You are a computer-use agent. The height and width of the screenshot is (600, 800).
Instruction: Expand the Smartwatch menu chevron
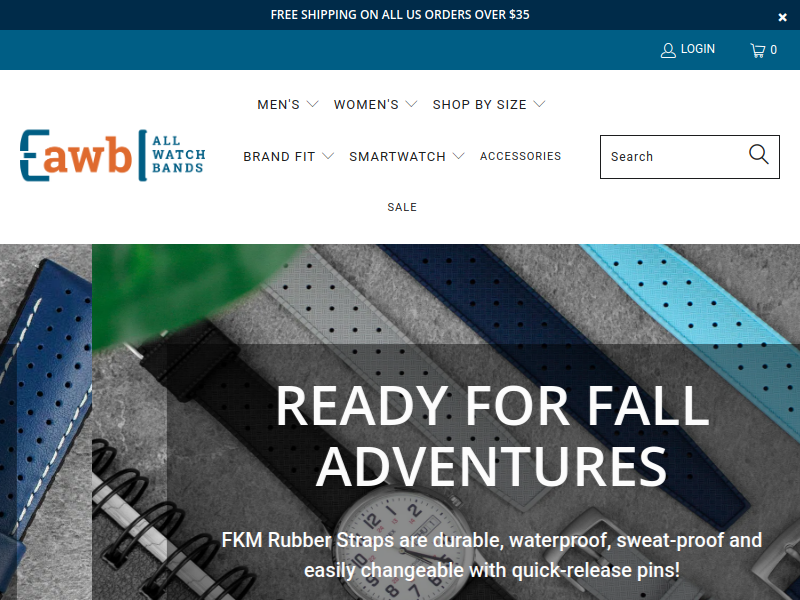(459, 156)
